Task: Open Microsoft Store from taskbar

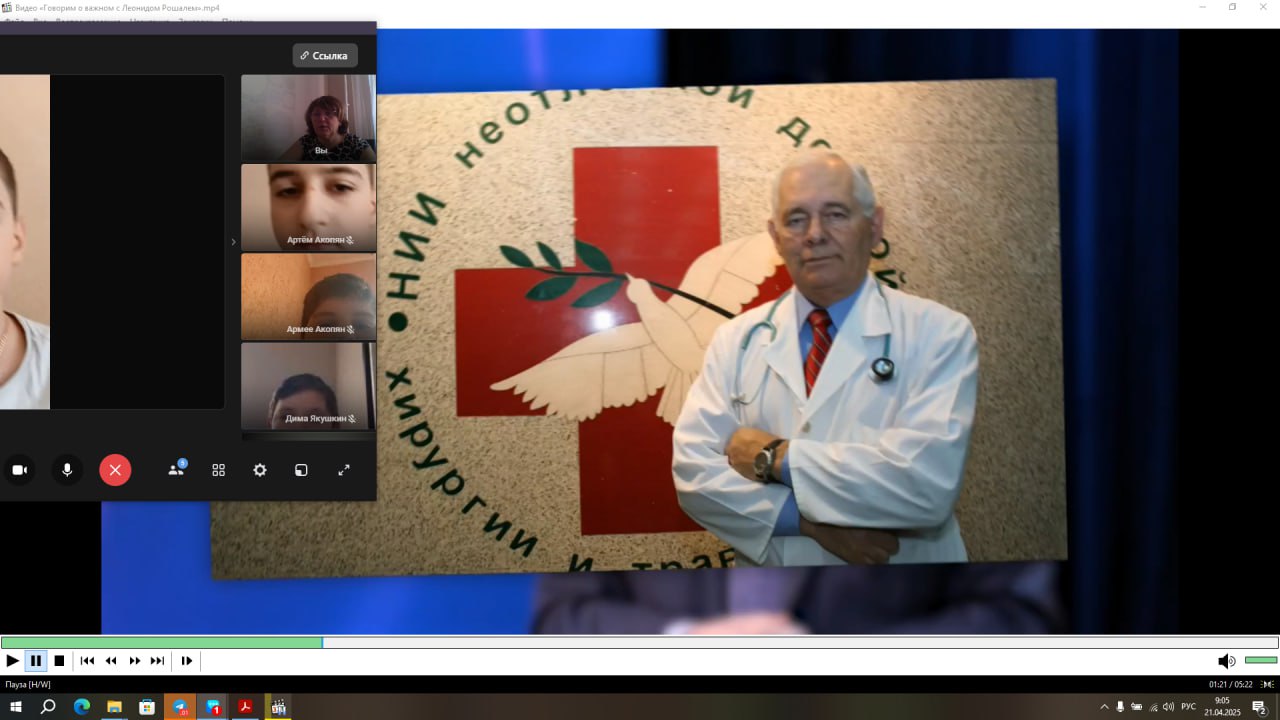Action: [x=147, y=707]
